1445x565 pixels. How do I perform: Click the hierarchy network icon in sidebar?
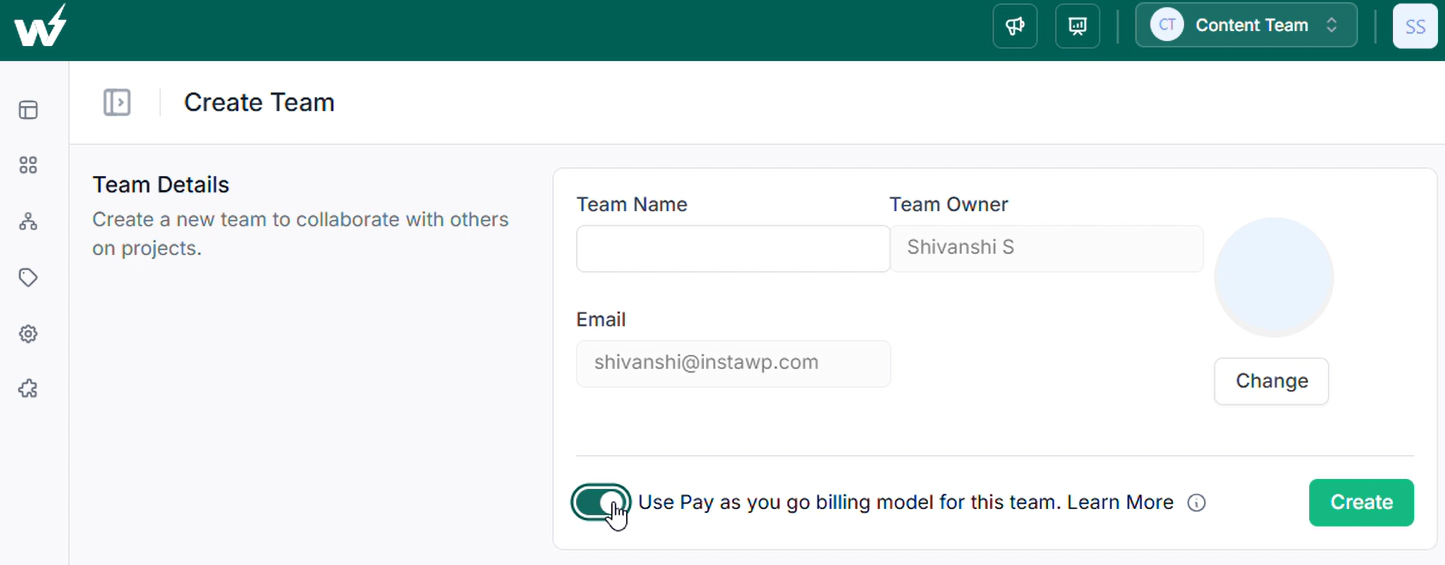(x=28, y=222)
